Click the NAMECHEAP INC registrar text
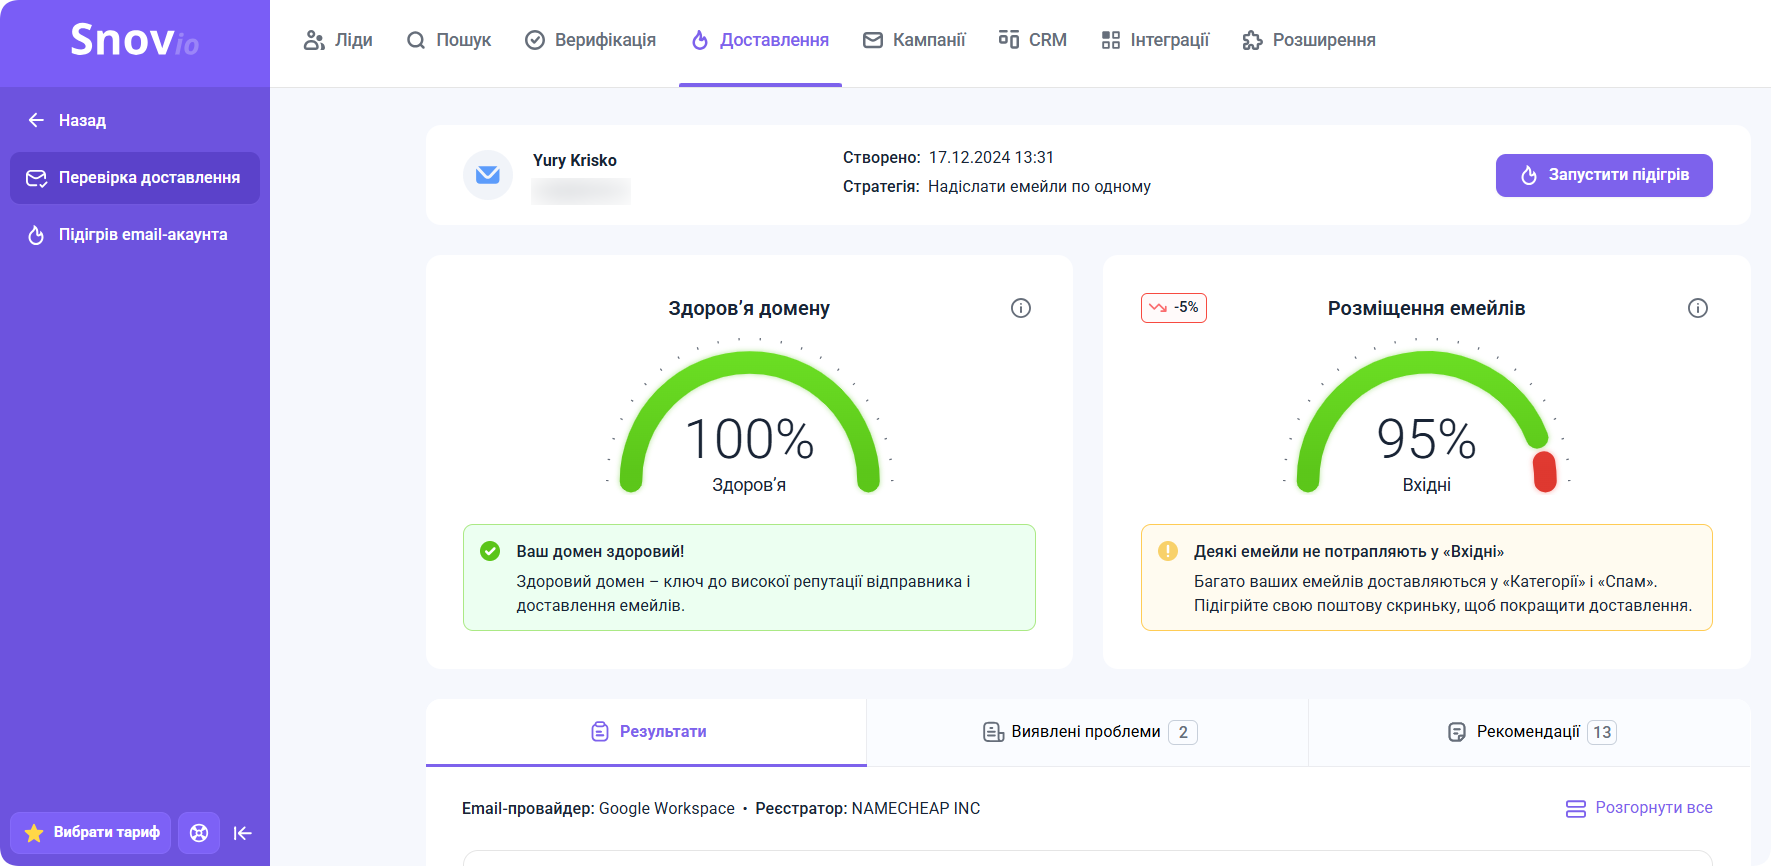This screenshot has width=1771, height=866. pos(916,808)
